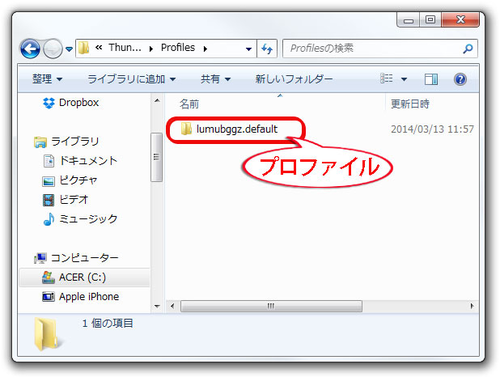Maximize the Explorer window
This screenshot has height=377, width=500.
click(x=430, y=20)
